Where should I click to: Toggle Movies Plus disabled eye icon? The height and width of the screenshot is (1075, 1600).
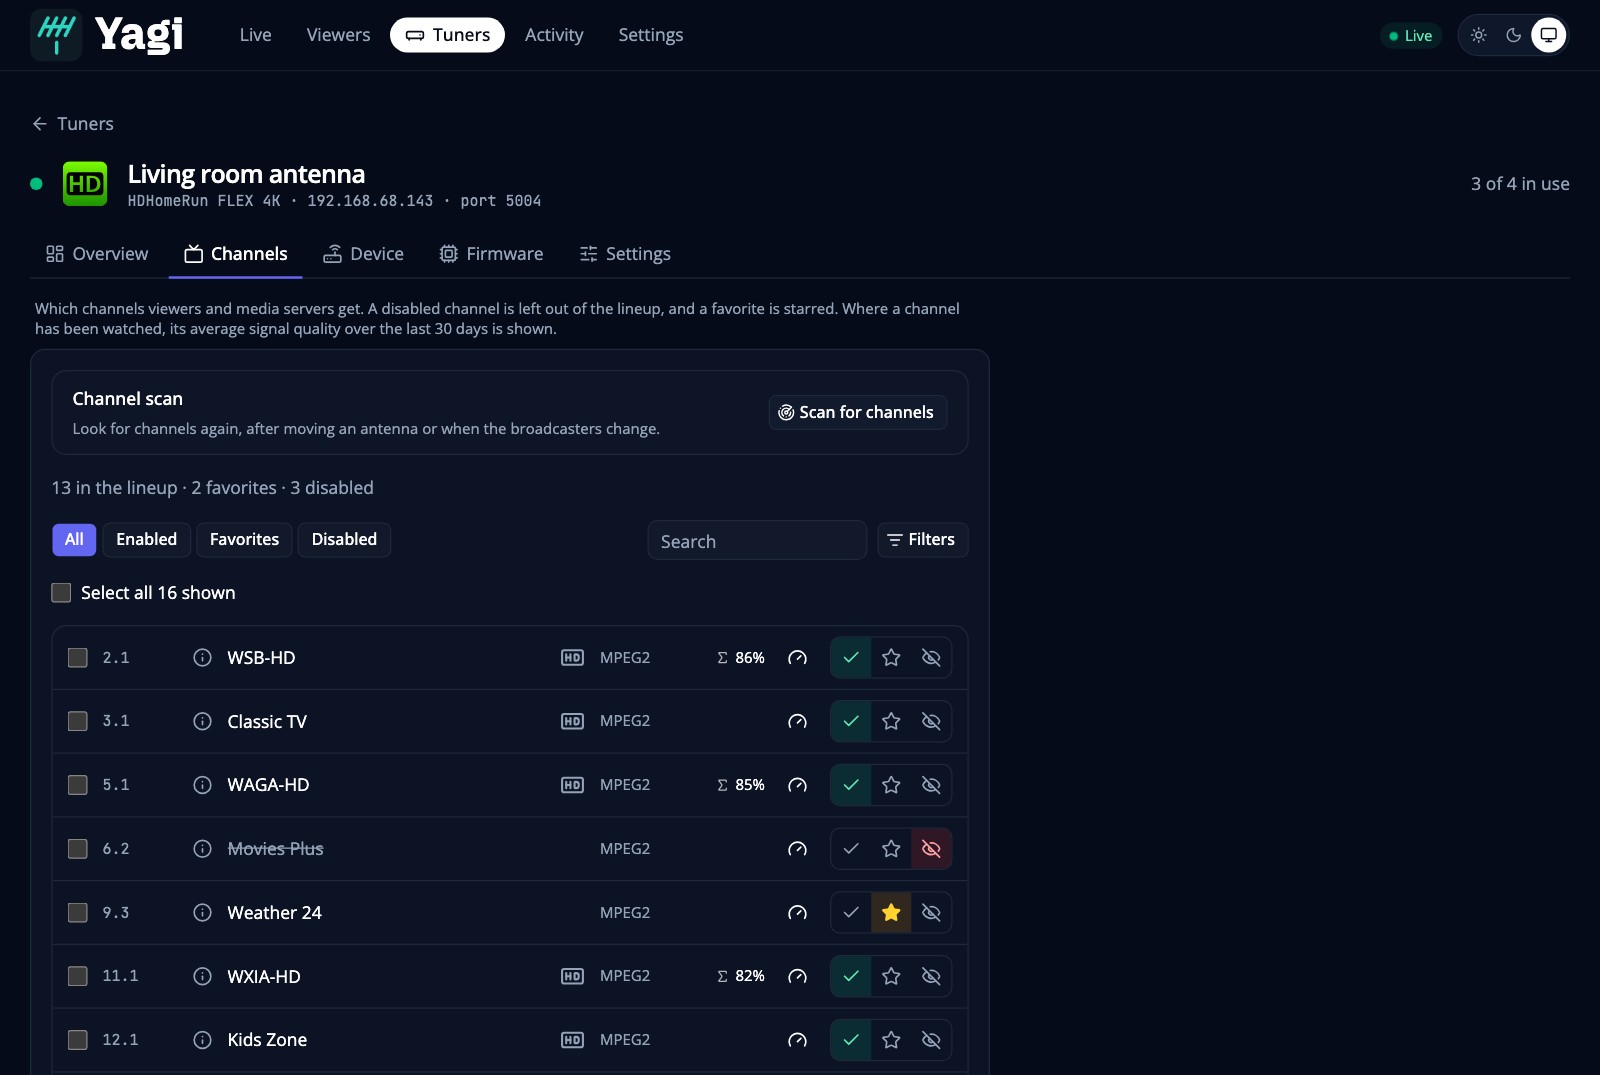coord(931,849)
